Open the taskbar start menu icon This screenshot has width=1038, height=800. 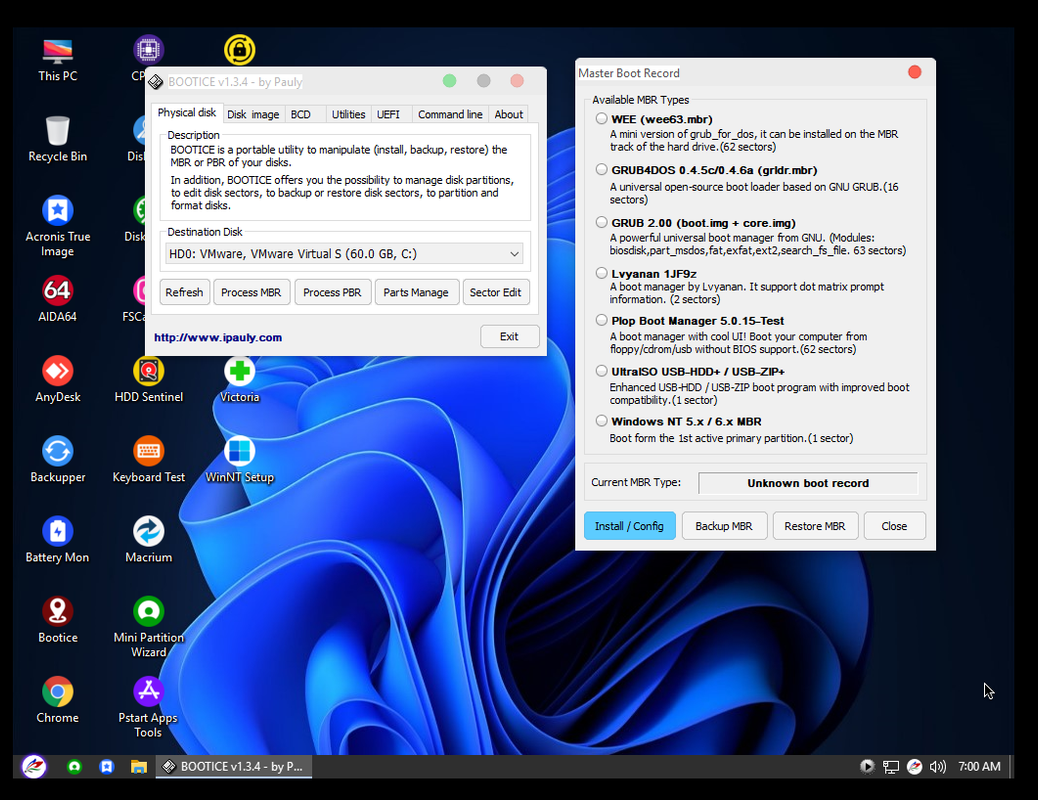click(34, 766)
